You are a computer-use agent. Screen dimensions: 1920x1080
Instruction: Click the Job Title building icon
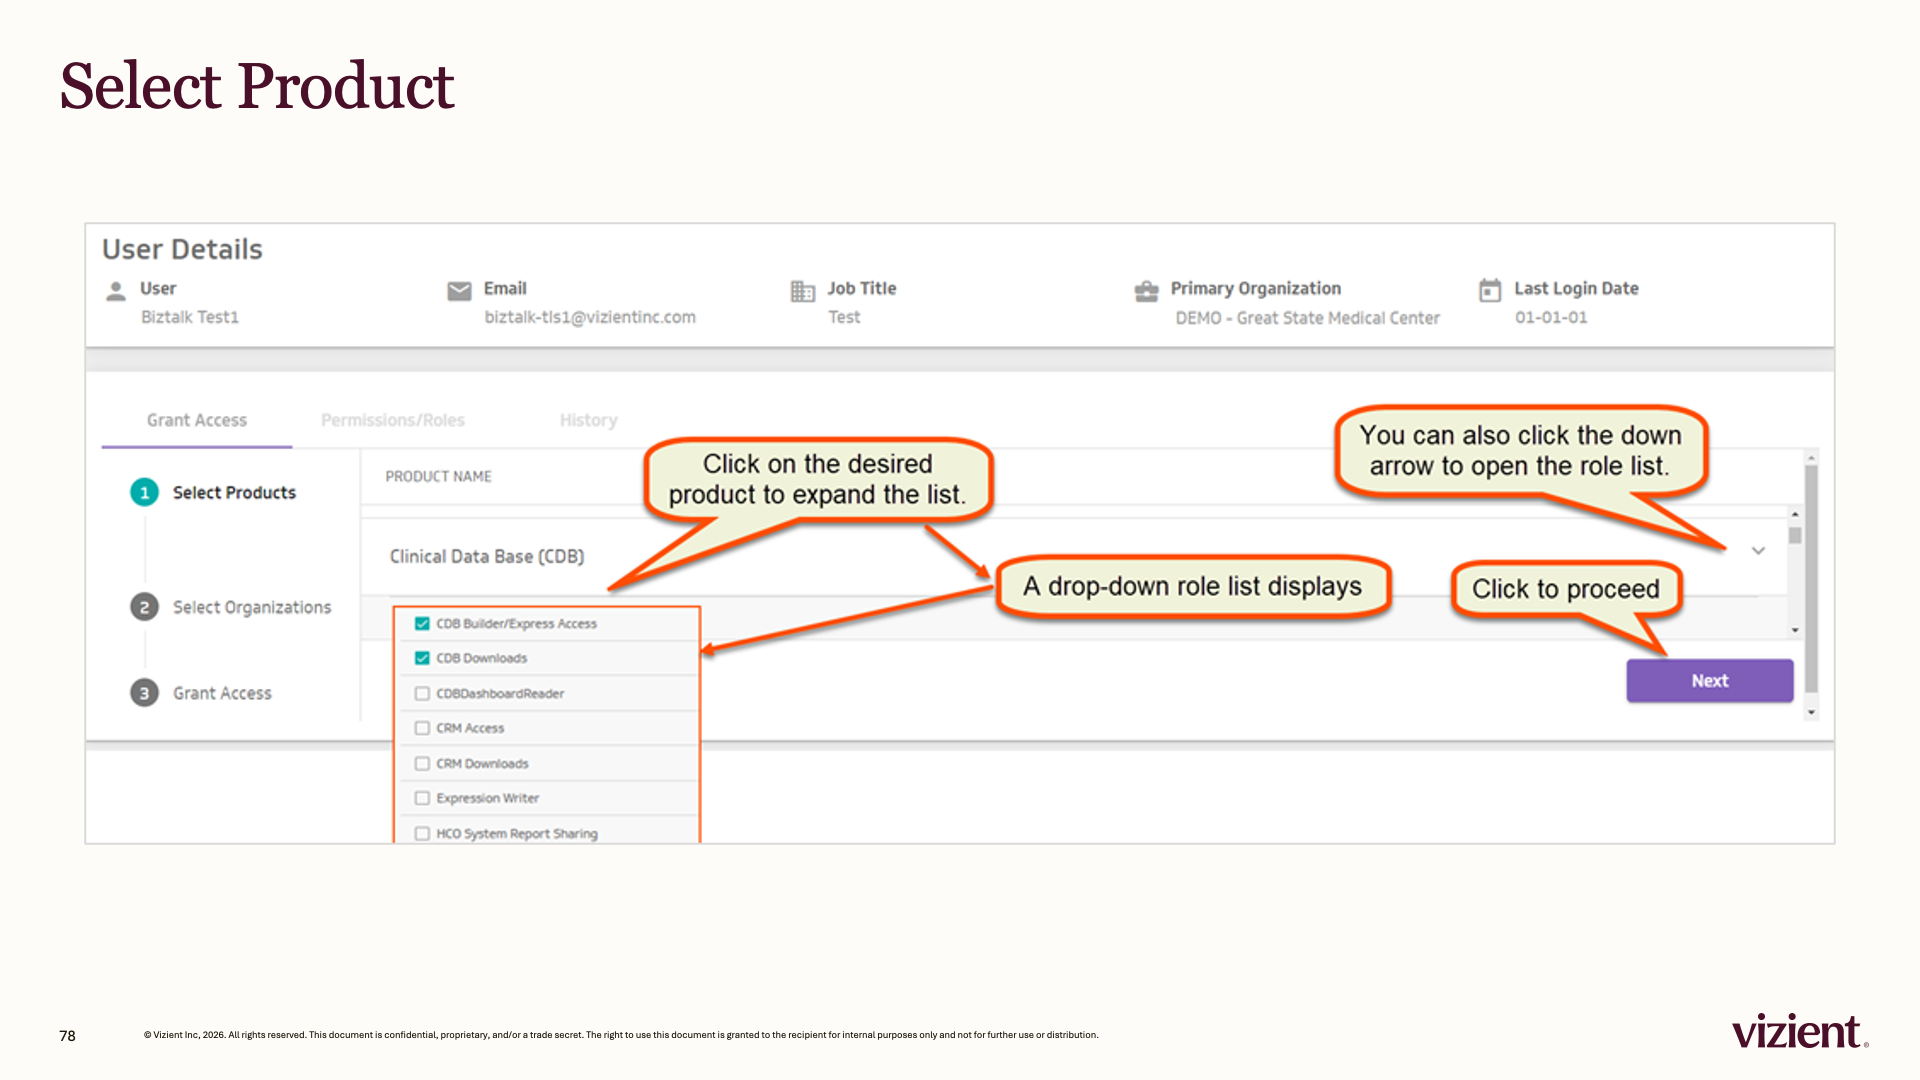pos(803,291)
